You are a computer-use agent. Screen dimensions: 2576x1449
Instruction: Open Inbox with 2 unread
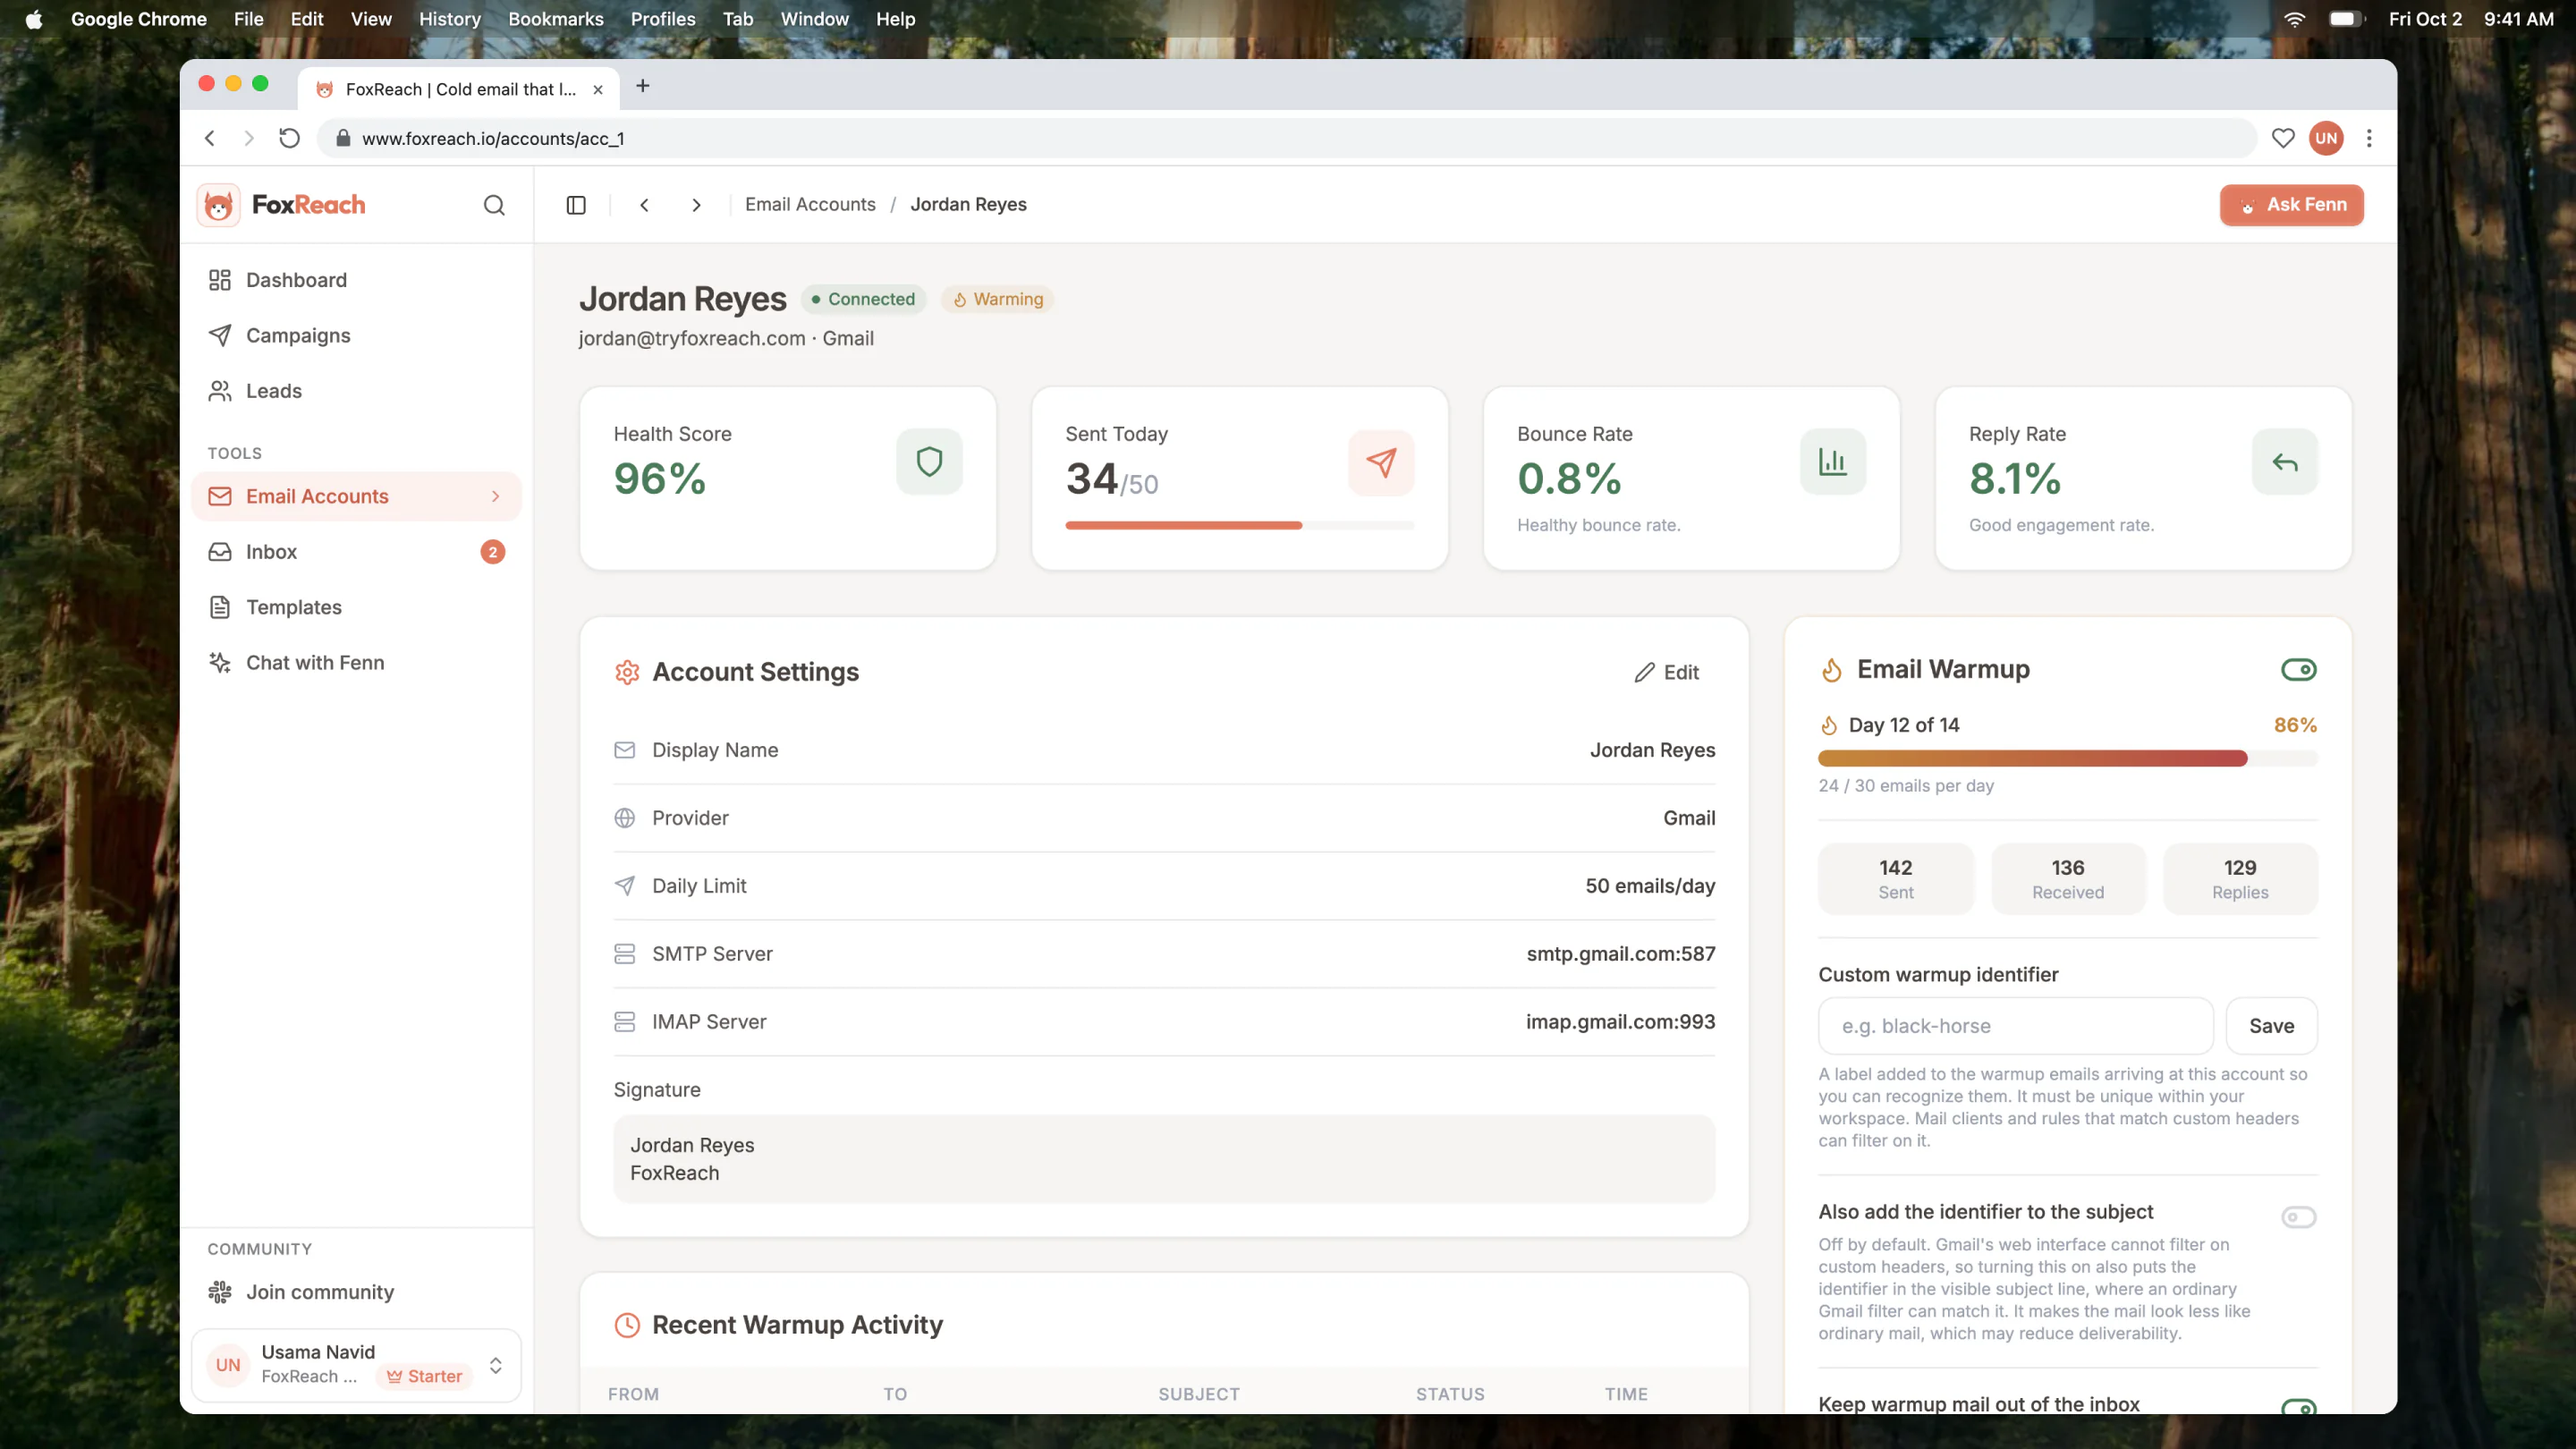coord(356,552)
